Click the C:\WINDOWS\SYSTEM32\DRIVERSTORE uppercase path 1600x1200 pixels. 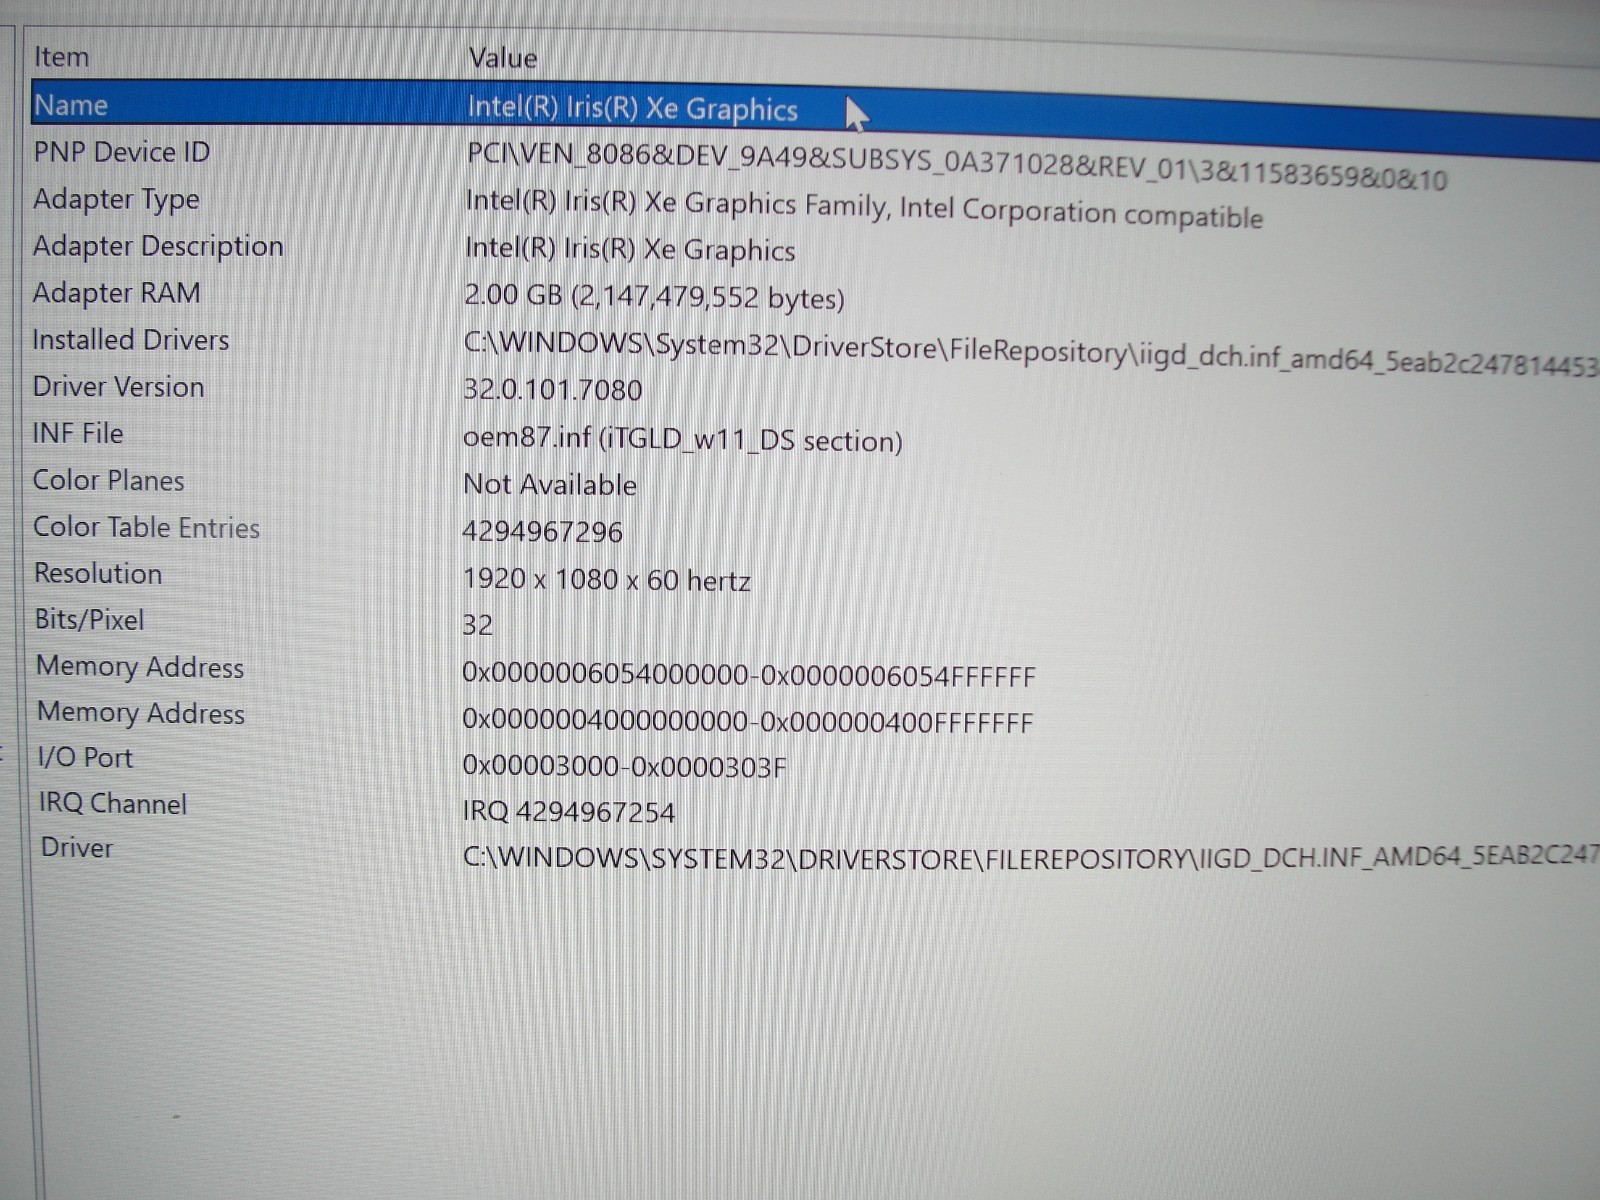[x=1031, y=859]
